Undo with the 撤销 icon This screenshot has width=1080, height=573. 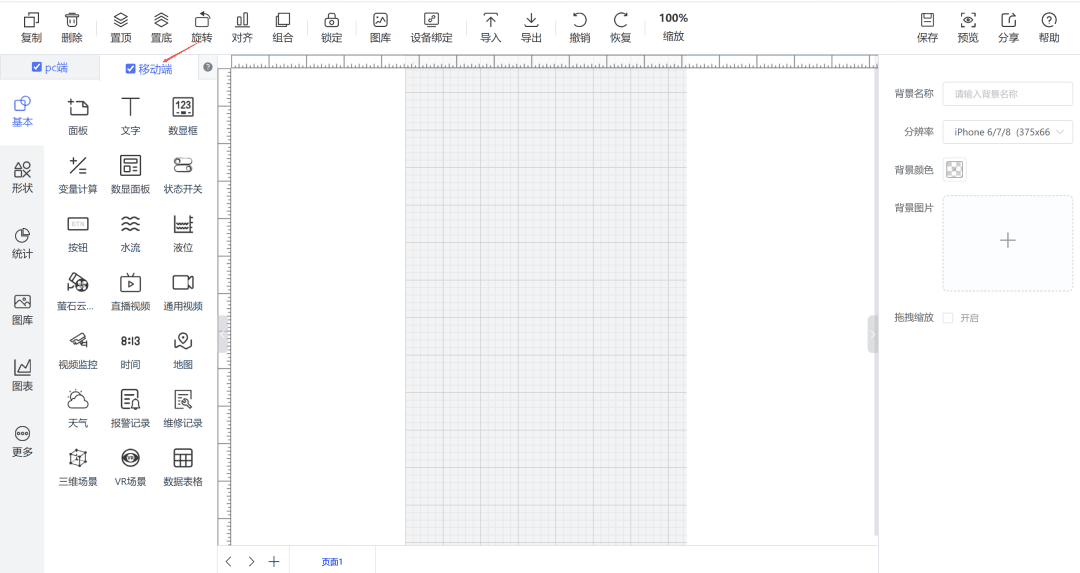pyautogui.click(x=580, y=28)
